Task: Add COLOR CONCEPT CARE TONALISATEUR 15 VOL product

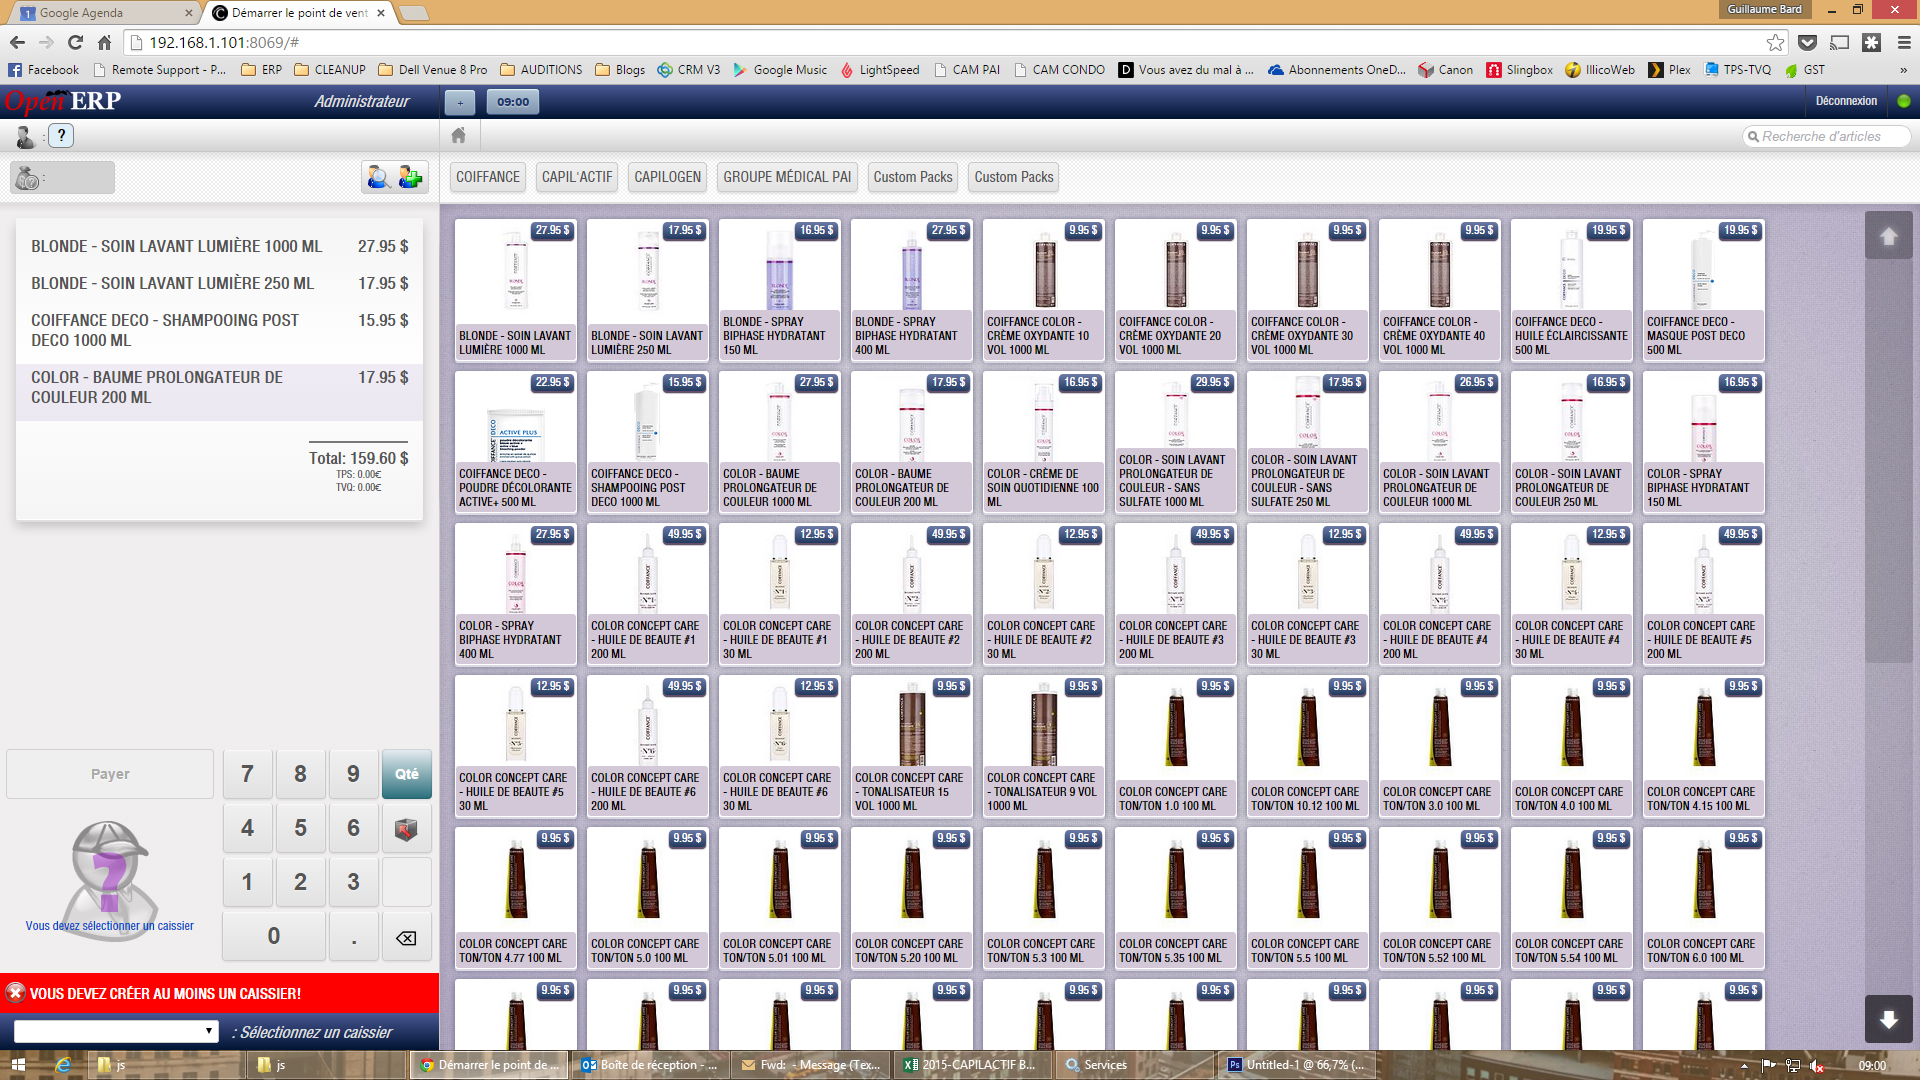Action: tap(911, 746)
